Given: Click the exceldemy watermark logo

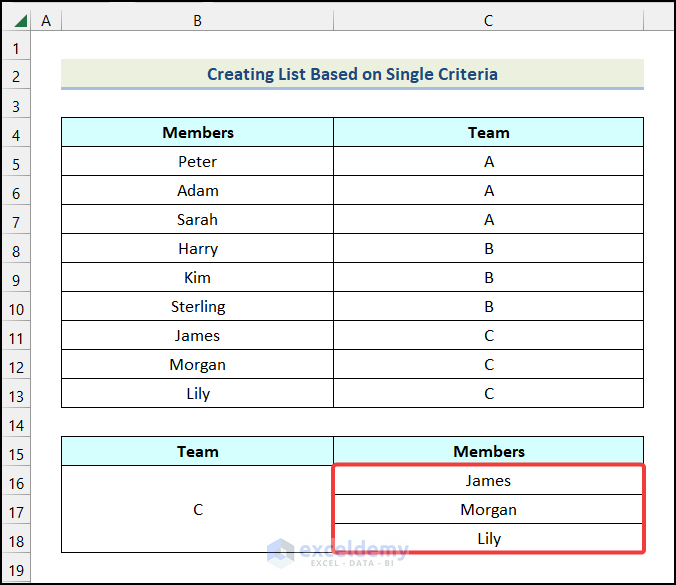Looking at the screenshot, I should click(338, 552).
